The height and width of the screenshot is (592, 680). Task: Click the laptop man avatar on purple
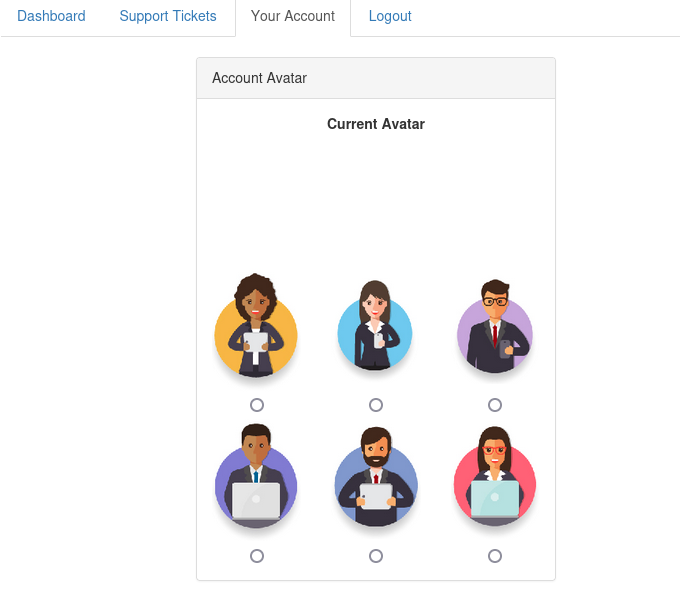click(256, 476)
